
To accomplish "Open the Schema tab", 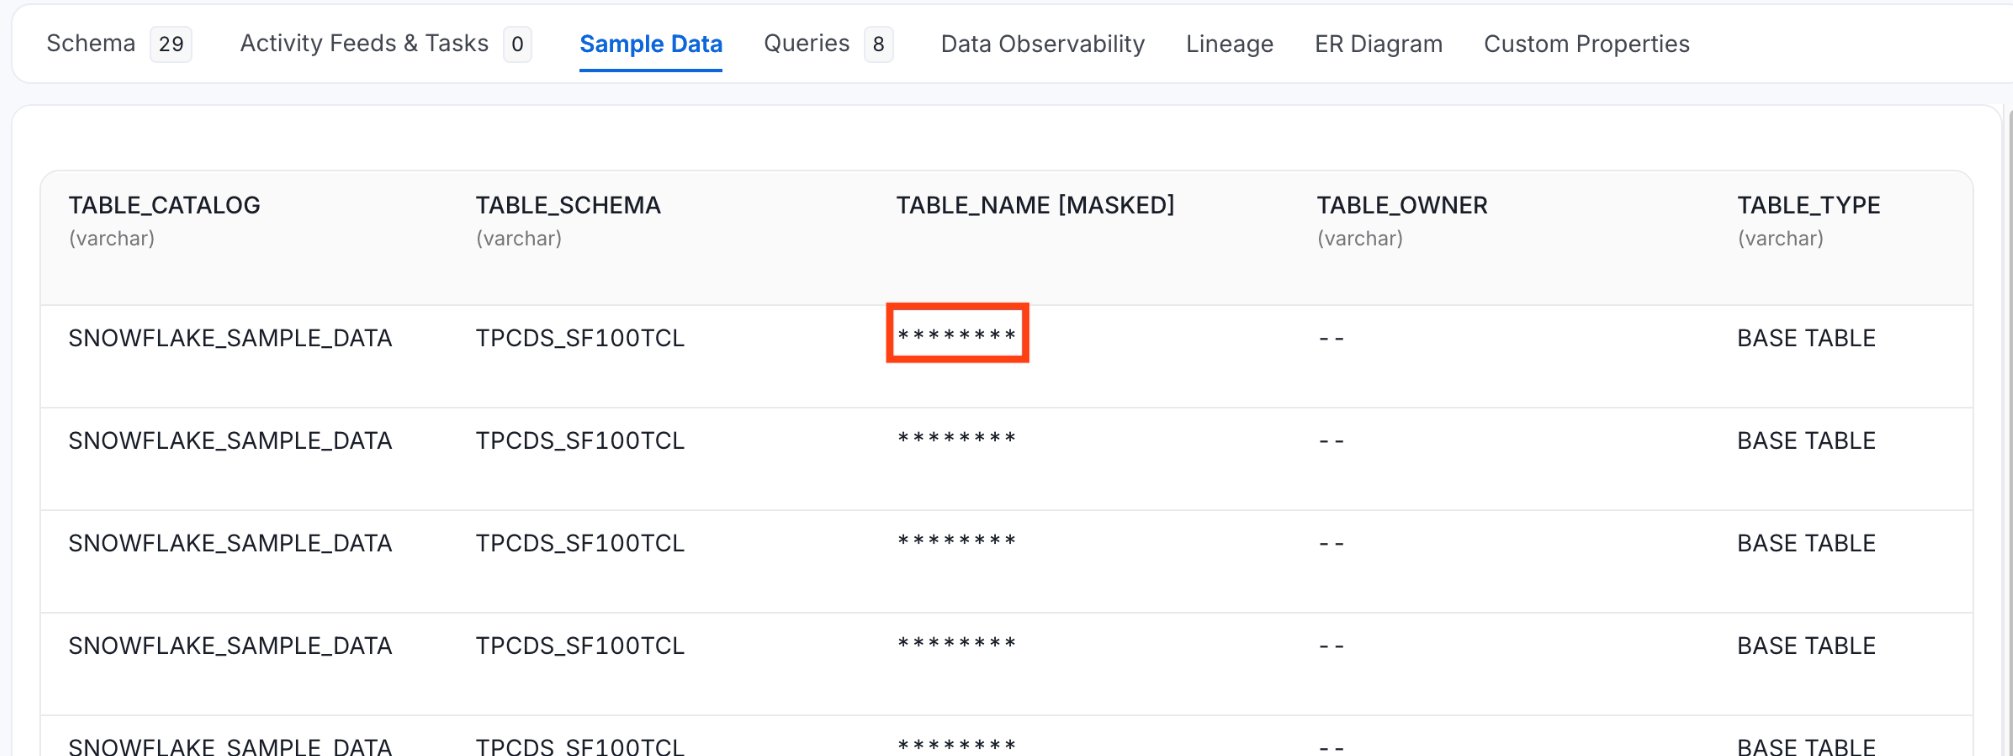I will 91,44.
